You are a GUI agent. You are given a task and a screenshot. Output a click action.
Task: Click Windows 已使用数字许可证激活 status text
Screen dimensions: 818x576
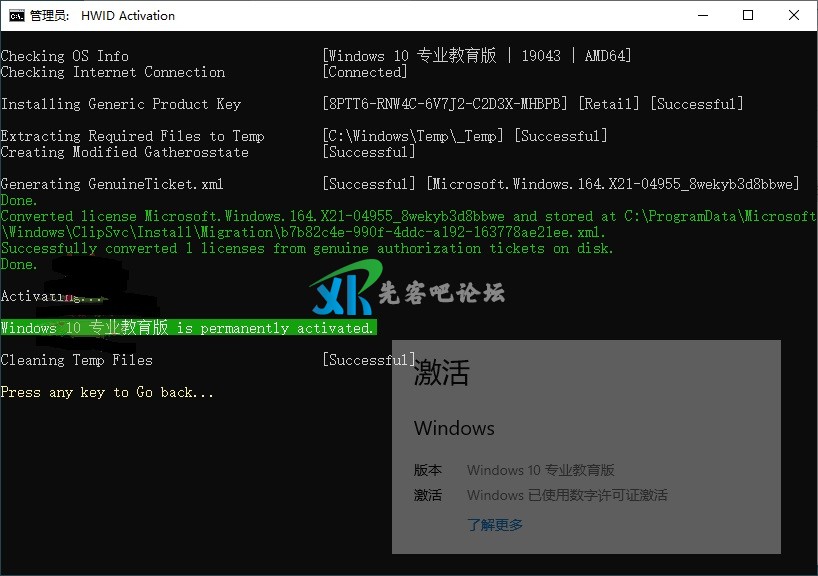[567, 495]
